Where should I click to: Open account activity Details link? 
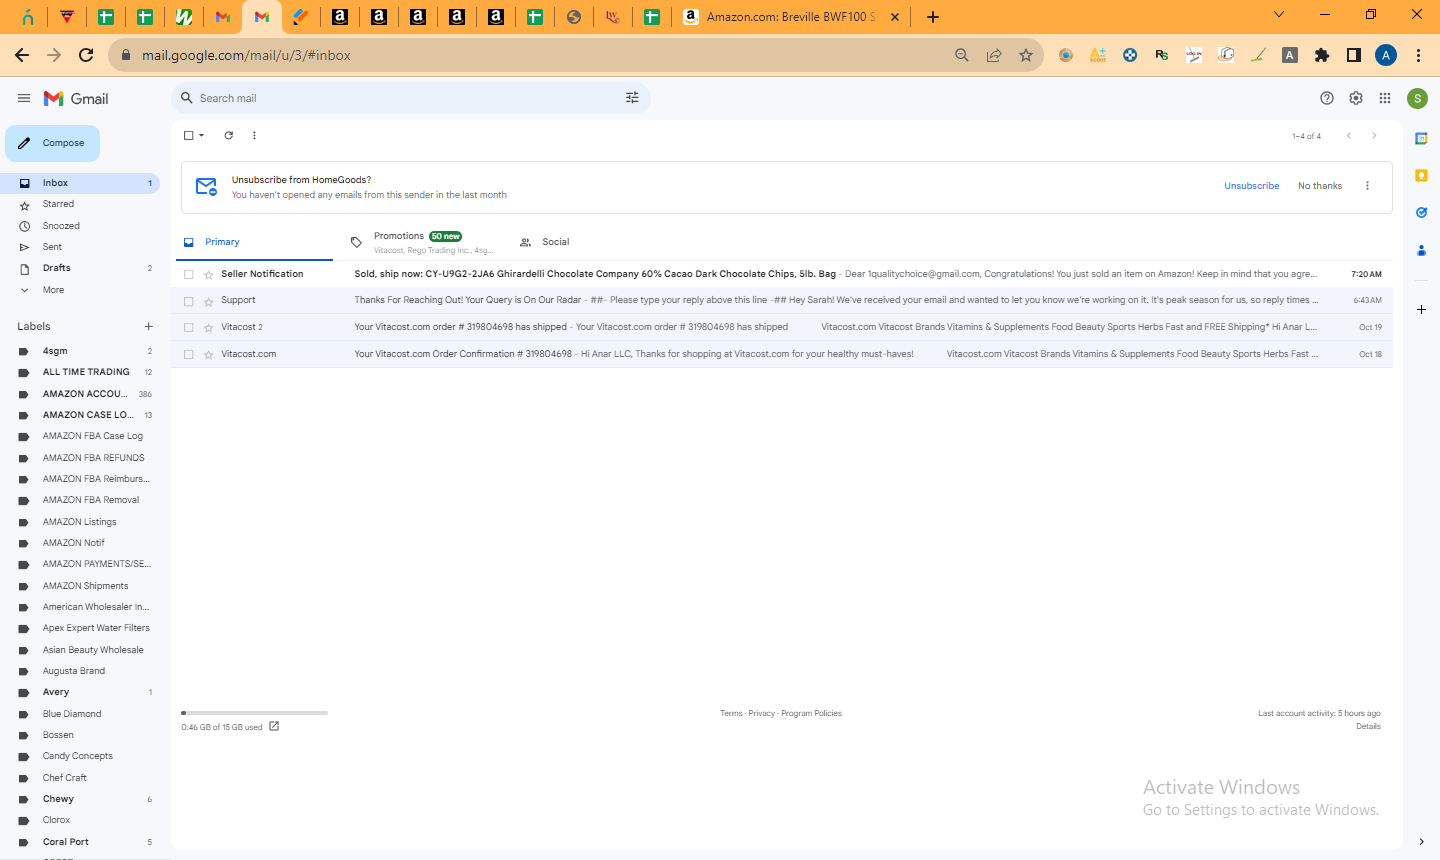click(1368, 726)
